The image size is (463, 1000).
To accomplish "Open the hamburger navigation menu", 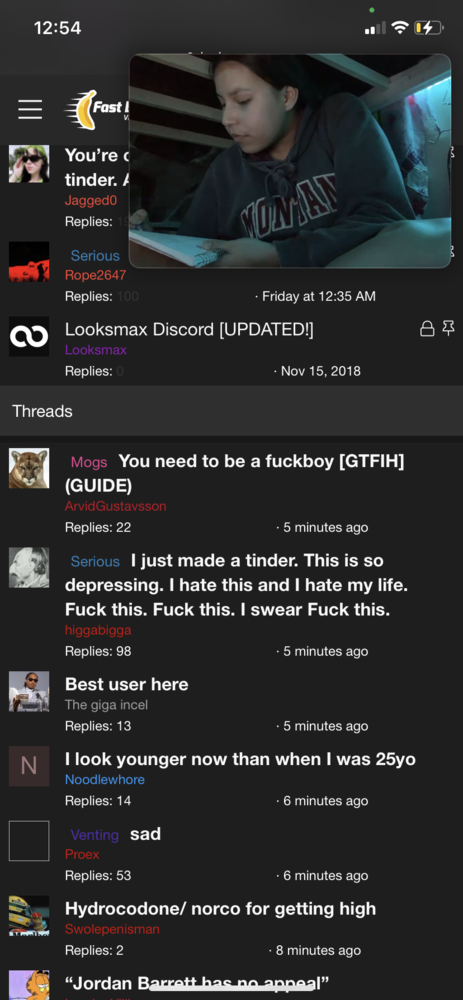I will click(29, 109).
